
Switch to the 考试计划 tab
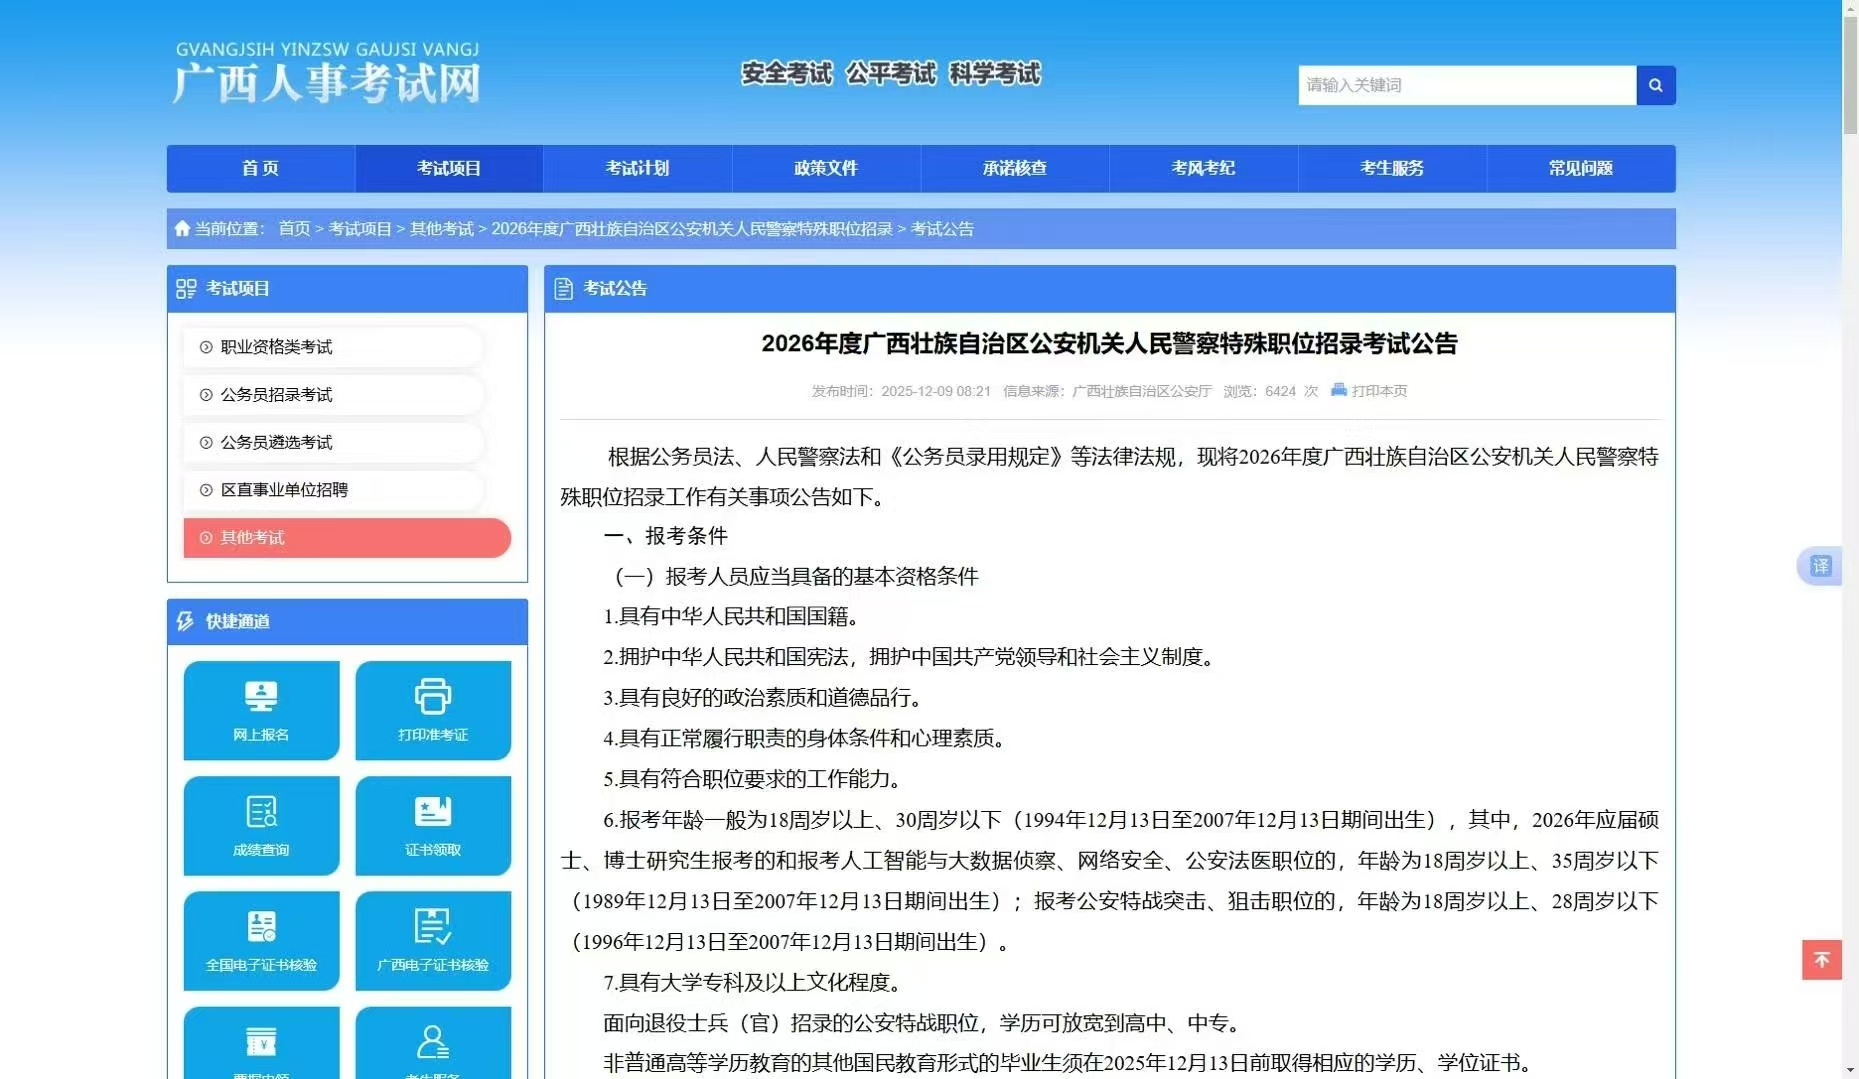[x=636, y=168]
